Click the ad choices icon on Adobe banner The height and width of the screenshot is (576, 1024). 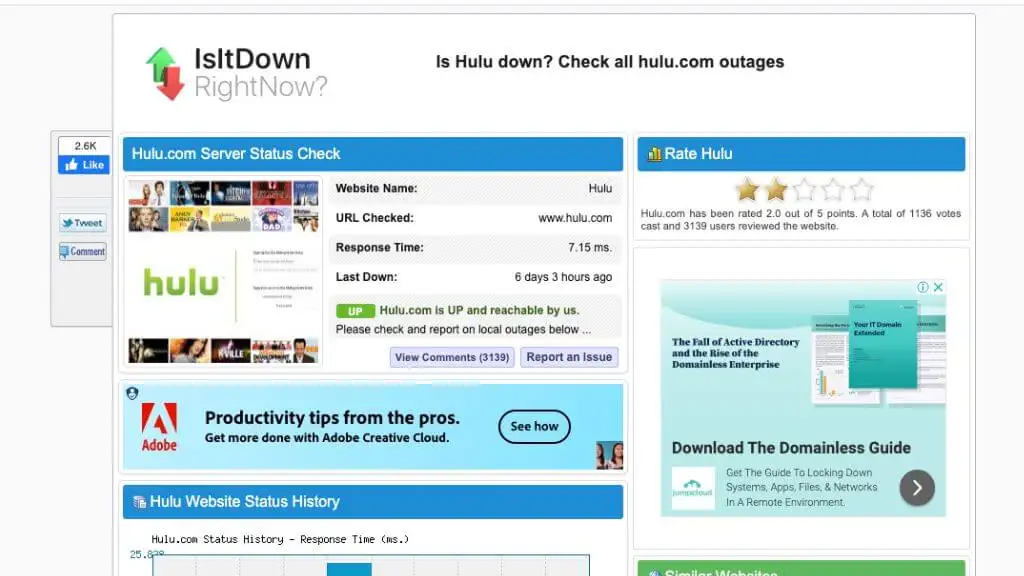[x=133, y=393]
